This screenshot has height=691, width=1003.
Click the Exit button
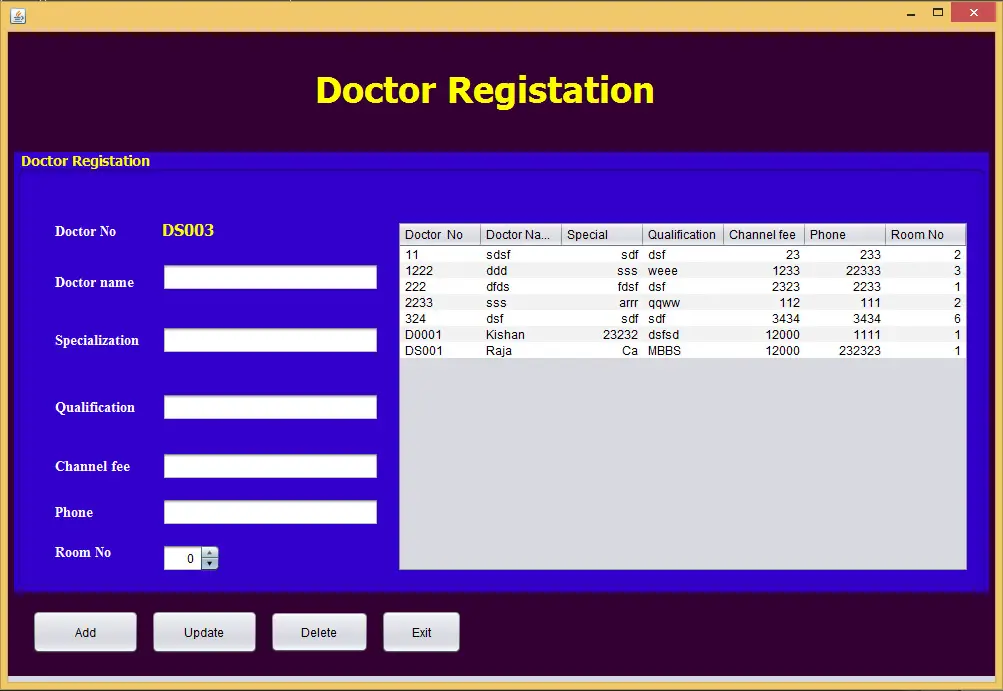tap(421, 631)
